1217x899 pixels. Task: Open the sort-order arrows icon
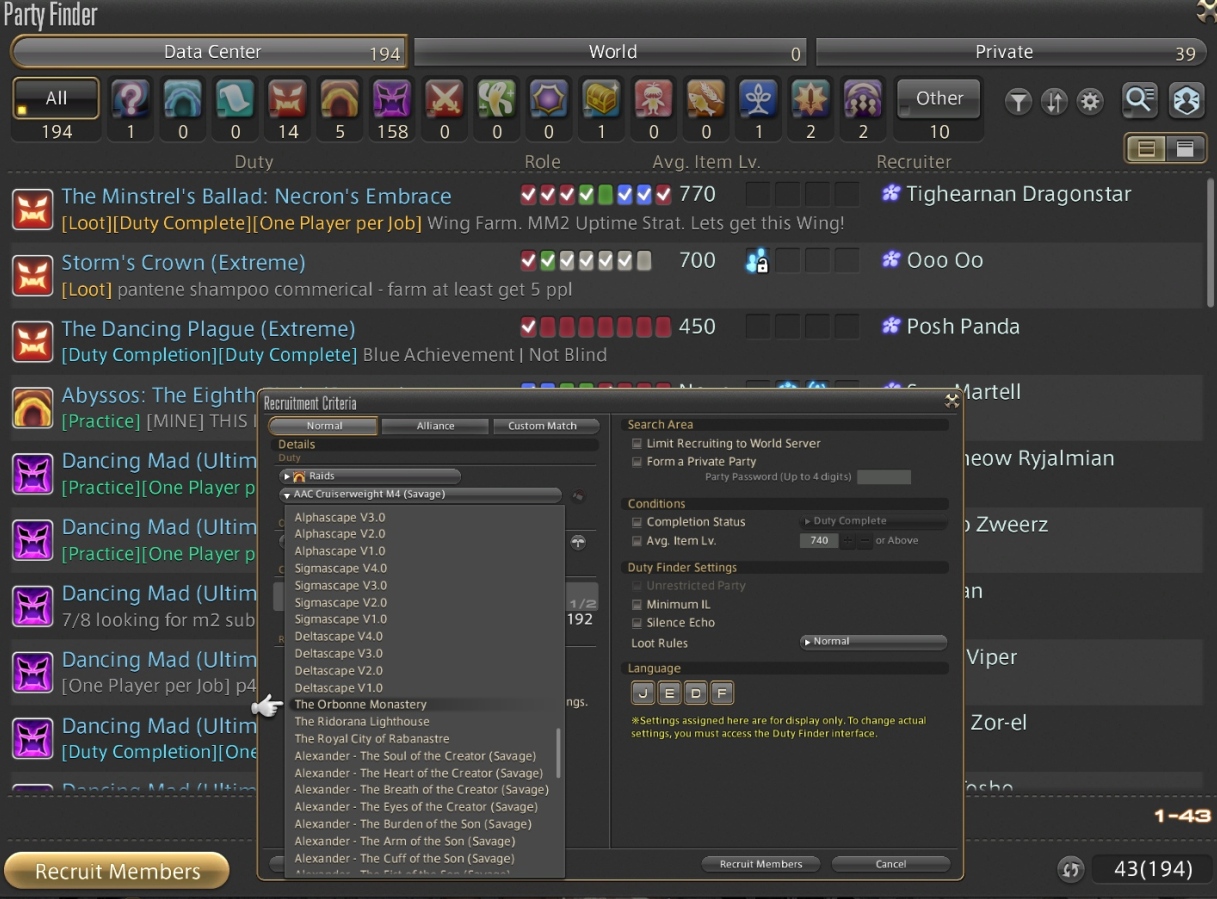tap(1054, 101)
